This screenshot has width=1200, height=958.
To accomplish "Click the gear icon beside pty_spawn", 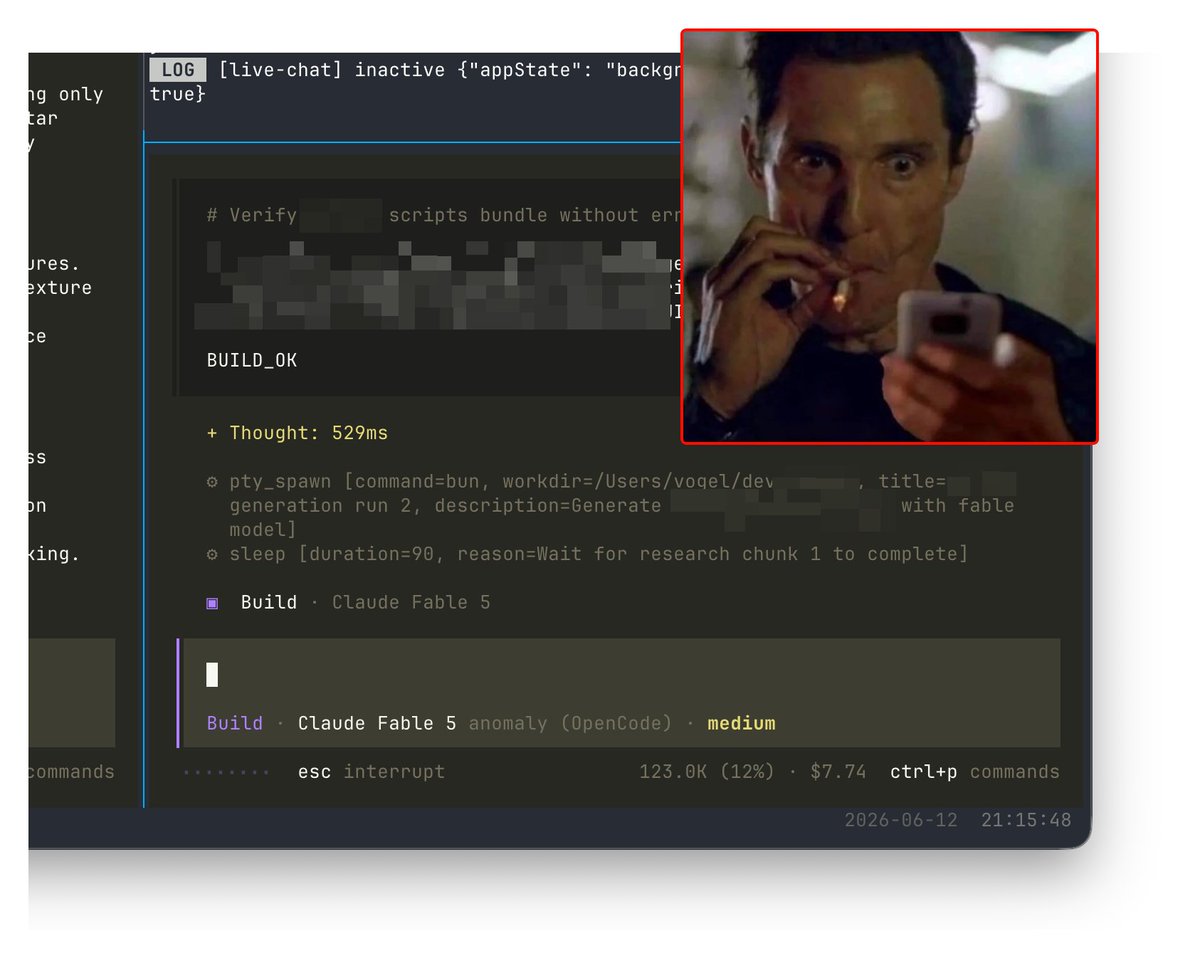I will [212, 482].
